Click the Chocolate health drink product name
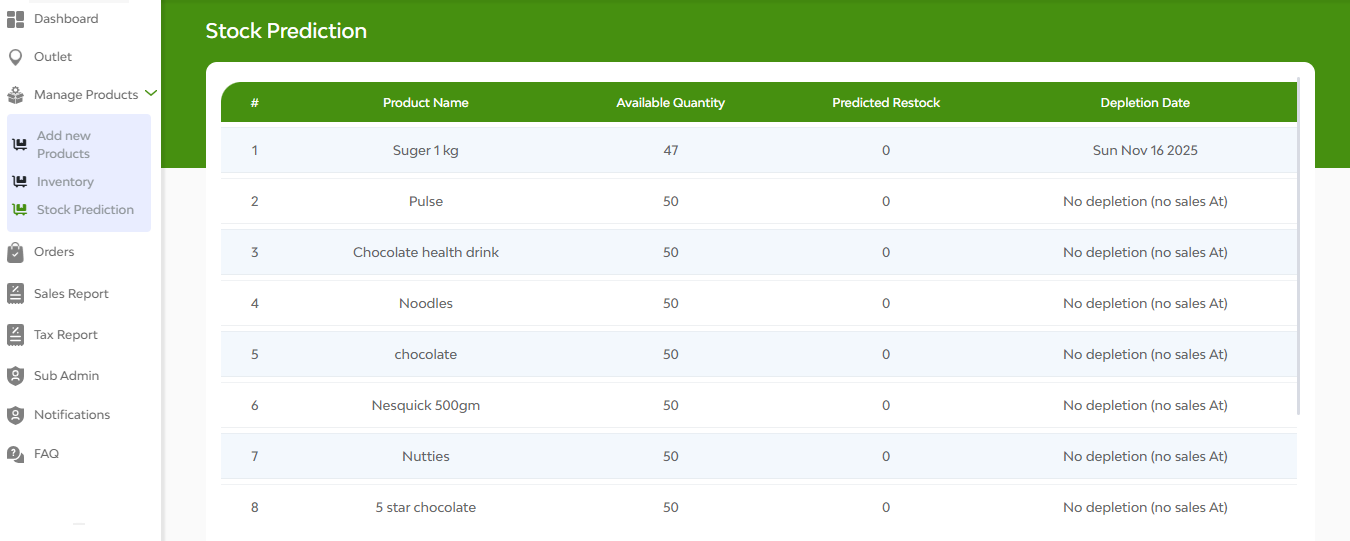The width and height of the screenshot is (1350, 541). [426, 252]
